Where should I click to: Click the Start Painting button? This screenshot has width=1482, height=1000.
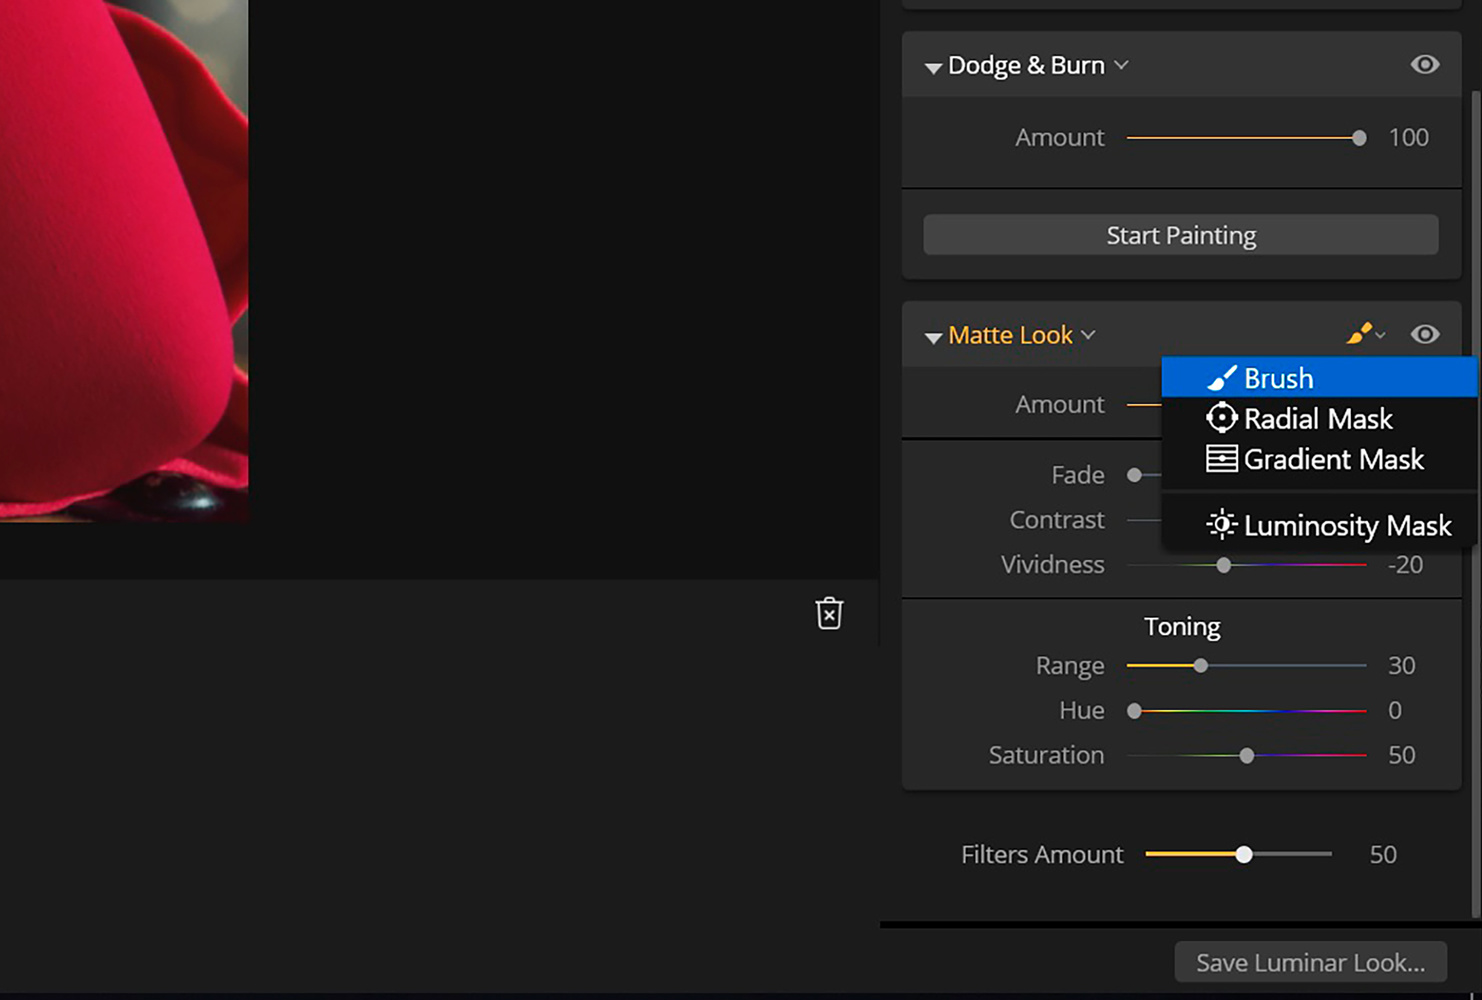tap(1181, 235)
